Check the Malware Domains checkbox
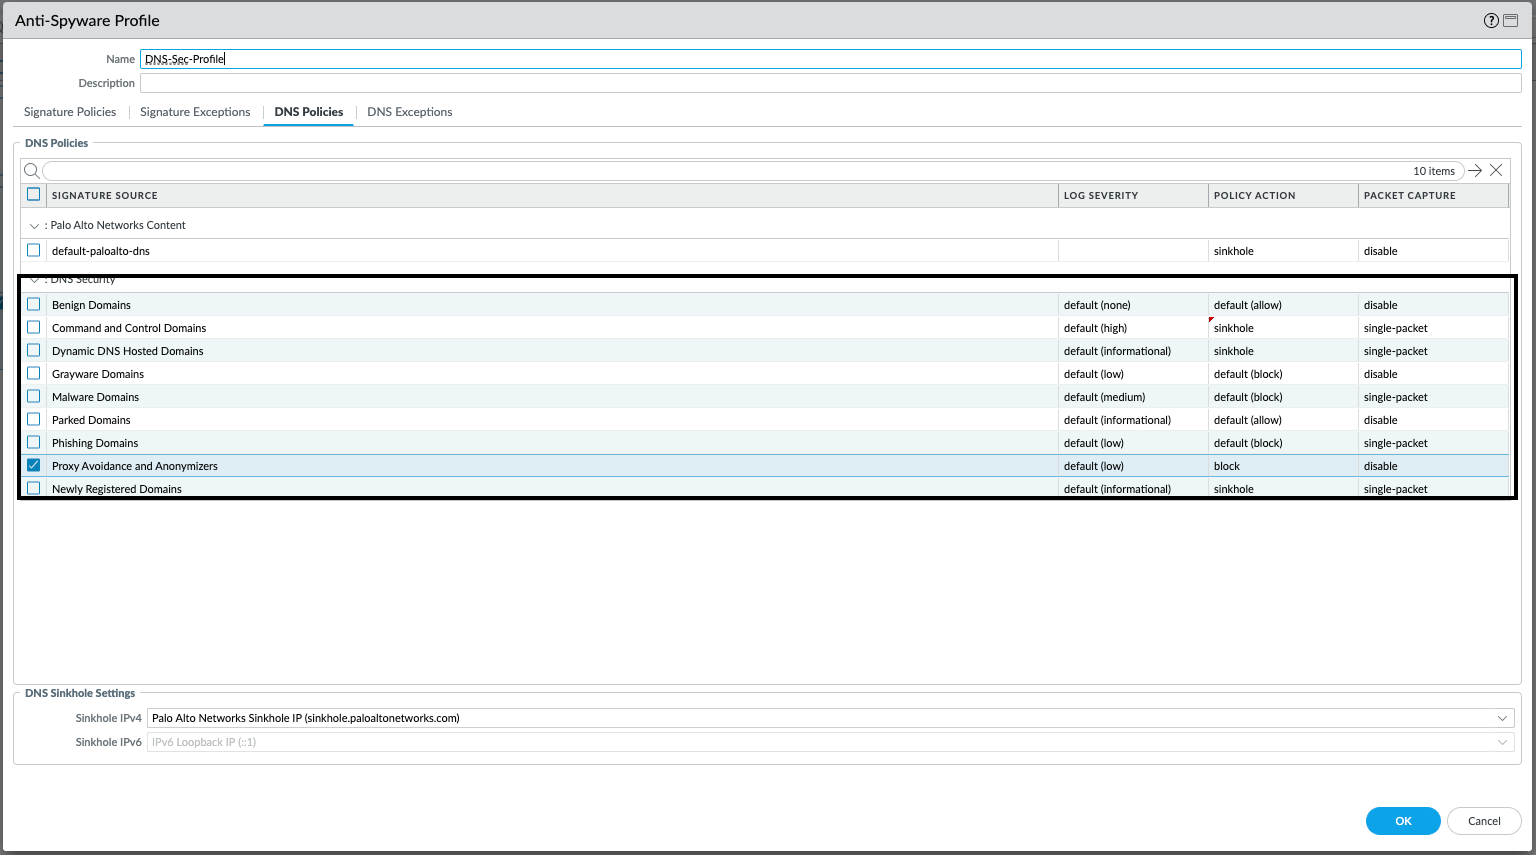1536x855 pixels. (33, 396)
